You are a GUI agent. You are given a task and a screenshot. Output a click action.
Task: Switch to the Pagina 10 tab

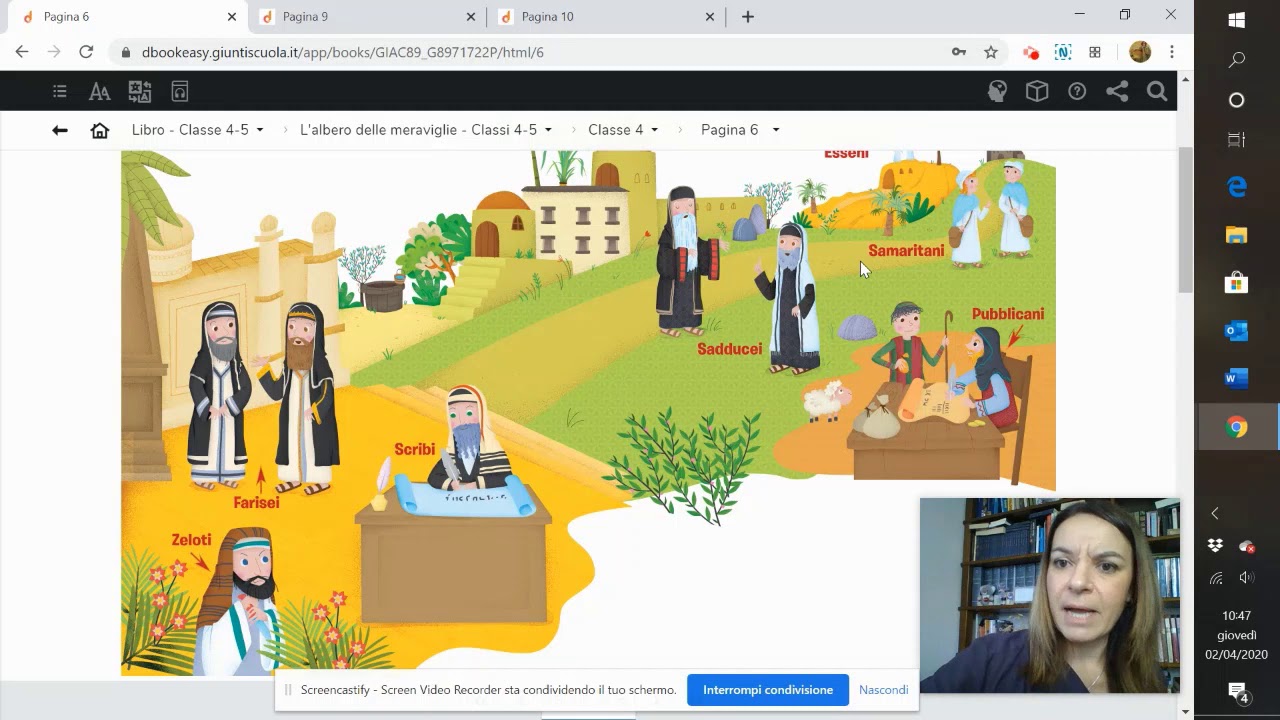[604, 17]
